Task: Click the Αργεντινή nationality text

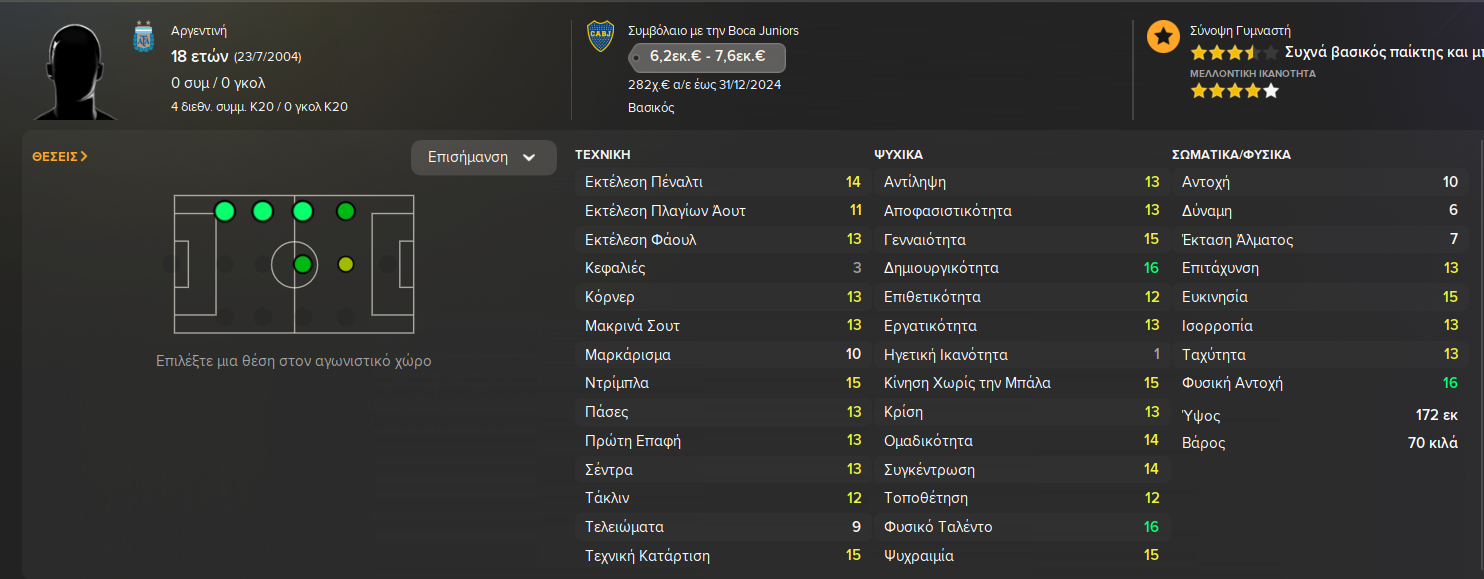Action: click(x=199, y=31)
